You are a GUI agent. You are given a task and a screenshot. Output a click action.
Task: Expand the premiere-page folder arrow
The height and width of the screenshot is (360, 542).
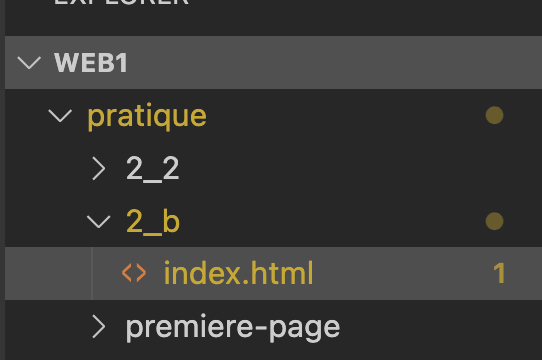coord(99,326)
